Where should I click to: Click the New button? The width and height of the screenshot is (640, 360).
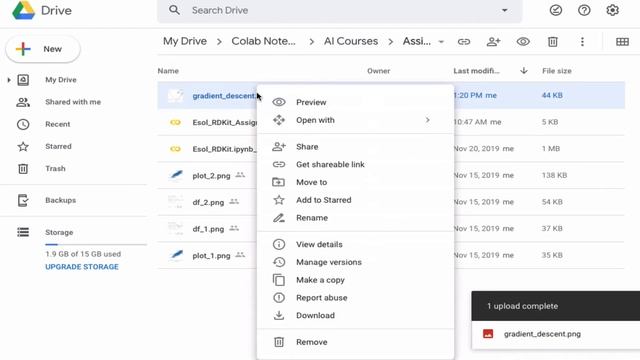43,49
